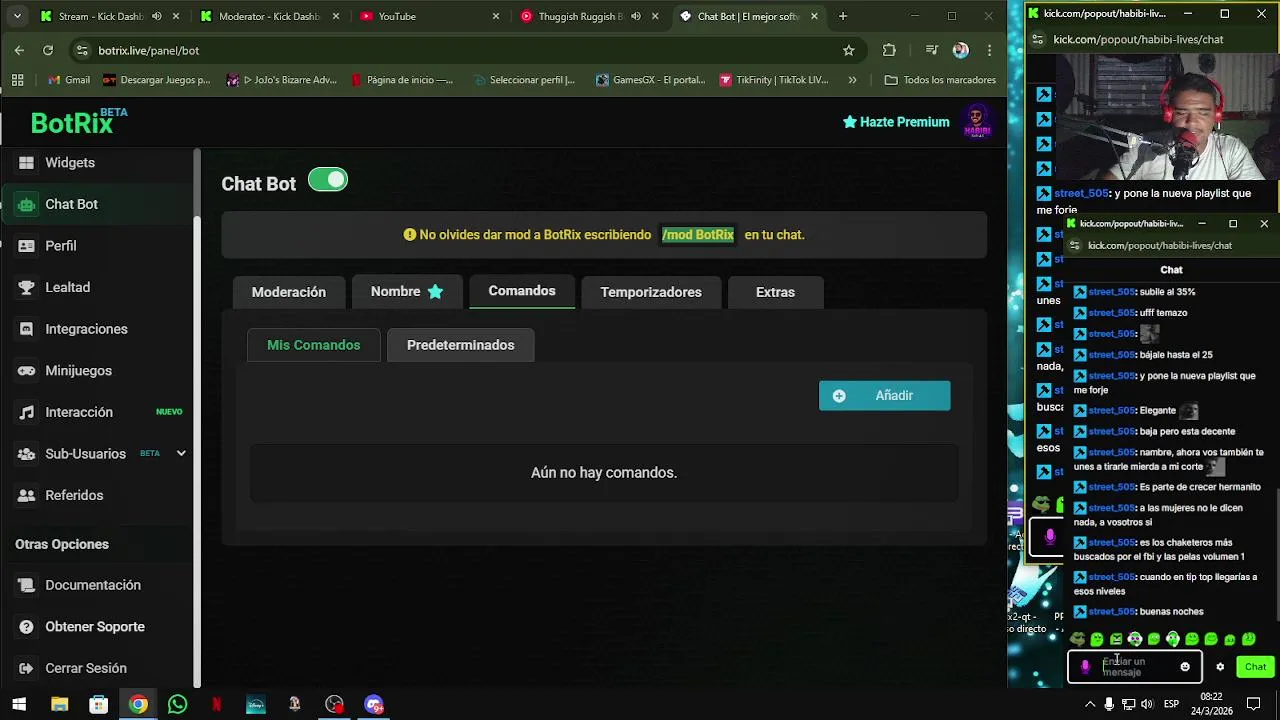Open the Lealtad trophy icon
Image resolution: width=1280 pixels, height=720 pixels.
point(26,287)
